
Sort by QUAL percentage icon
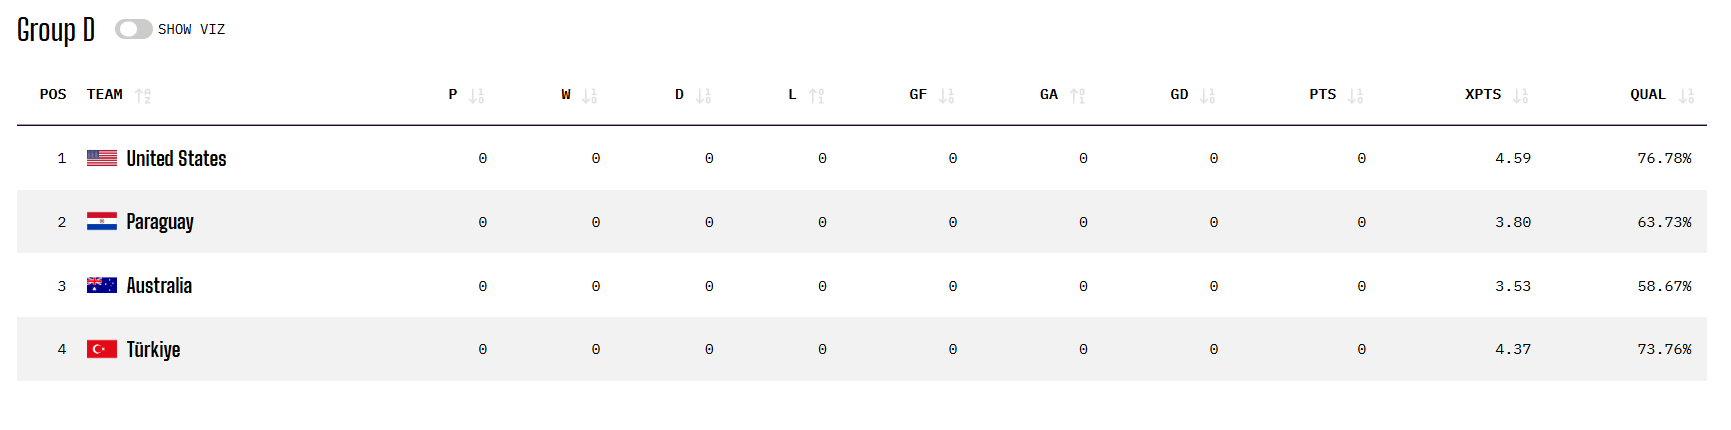pyautogui.click(x=1687, y=96)
